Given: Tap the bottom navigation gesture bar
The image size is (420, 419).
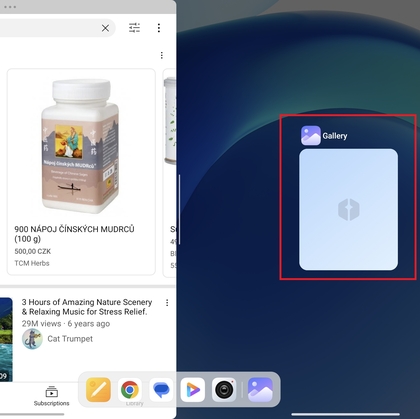Looking at the screenshot, I should [346, 414].
